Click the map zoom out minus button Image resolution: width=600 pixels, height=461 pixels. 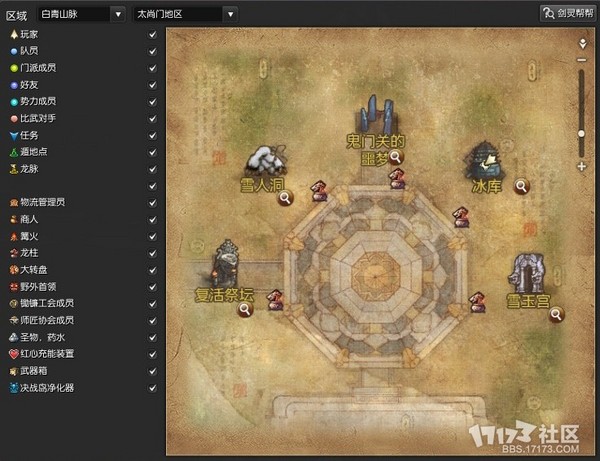click(582, 60)
